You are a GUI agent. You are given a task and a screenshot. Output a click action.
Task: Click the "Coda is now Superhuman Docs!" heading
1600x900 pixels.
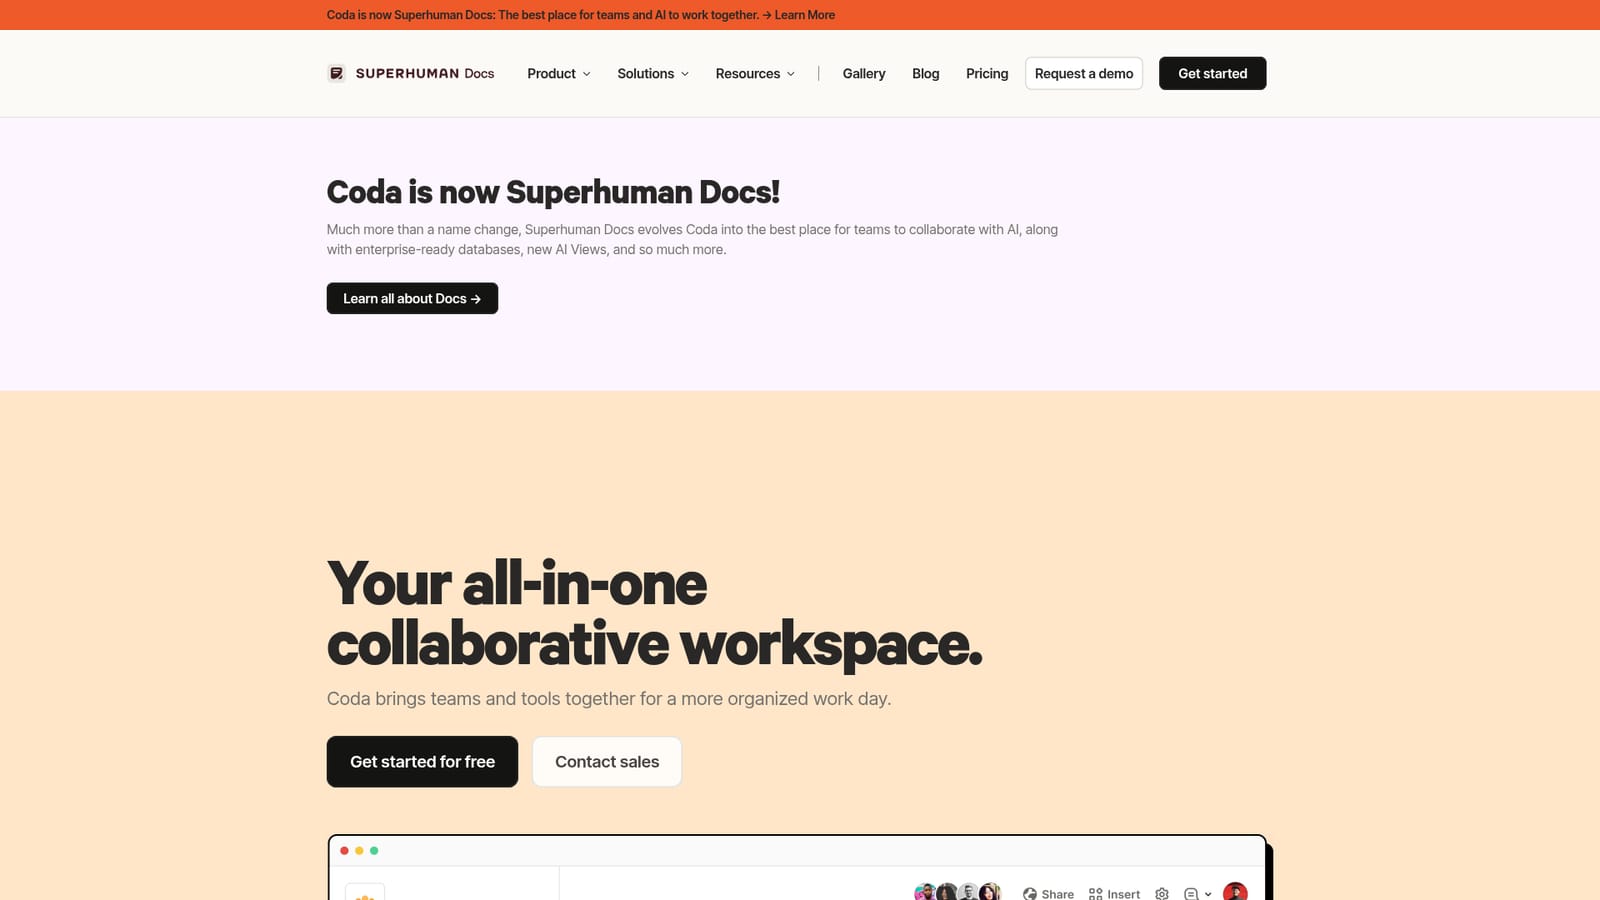[x=553, y=192]
